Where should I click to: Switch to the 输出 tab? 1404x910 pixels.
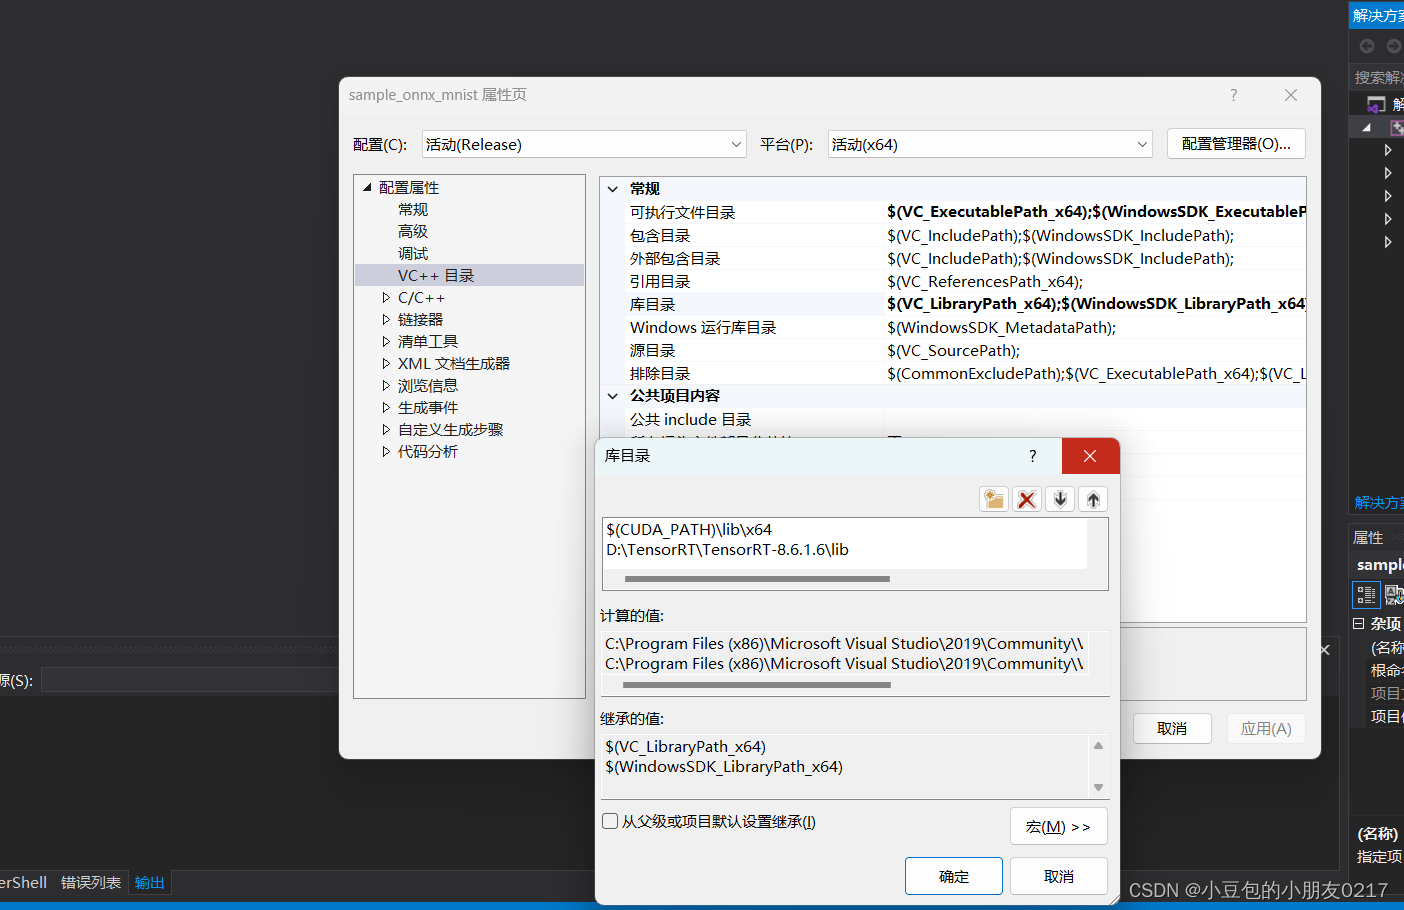click(x=150, y=882)
